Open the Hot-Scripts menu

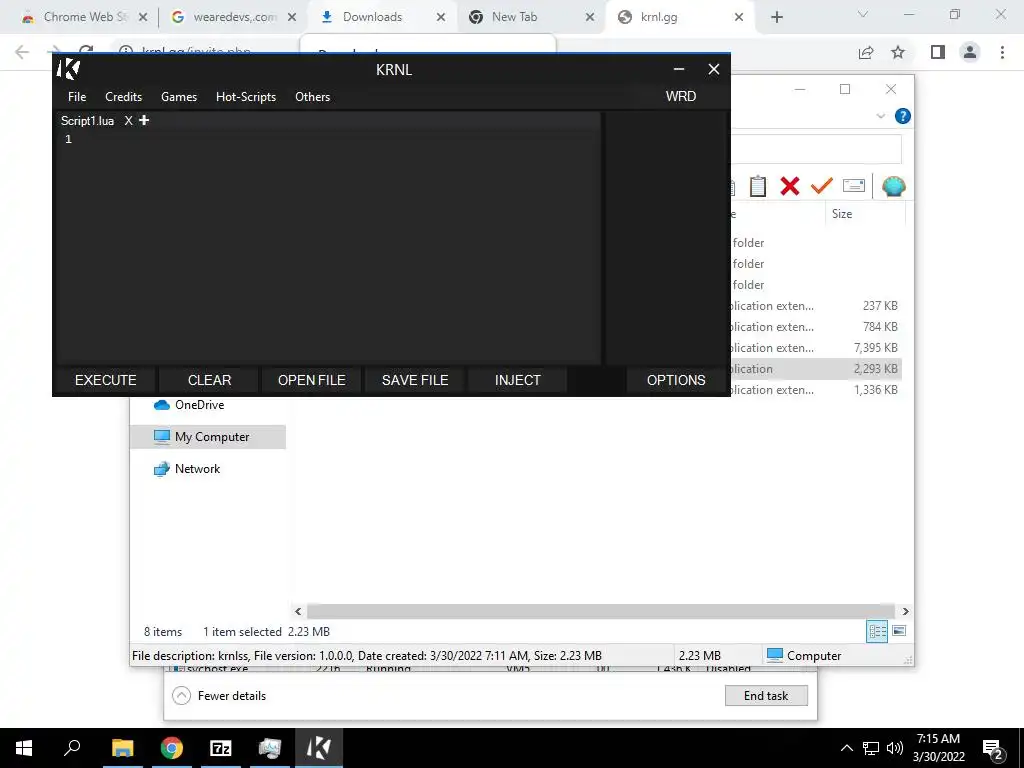(246, 97)
